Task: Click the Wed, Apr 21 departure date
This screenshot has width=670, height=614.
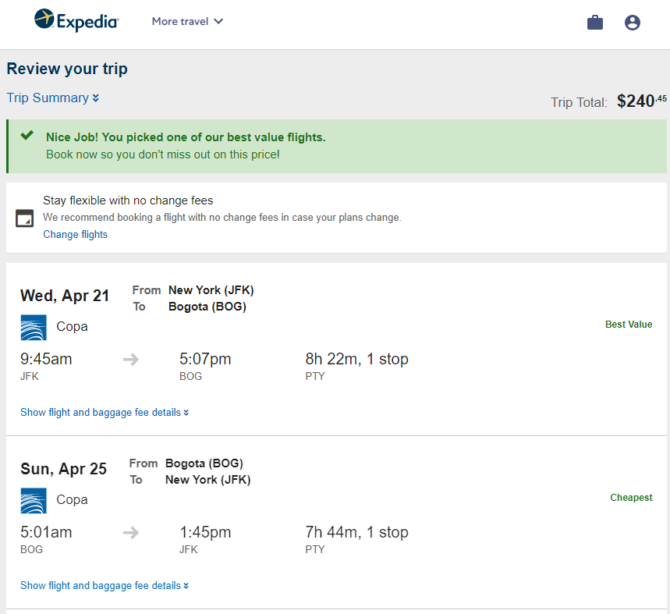Action: [x=65, y=296]
